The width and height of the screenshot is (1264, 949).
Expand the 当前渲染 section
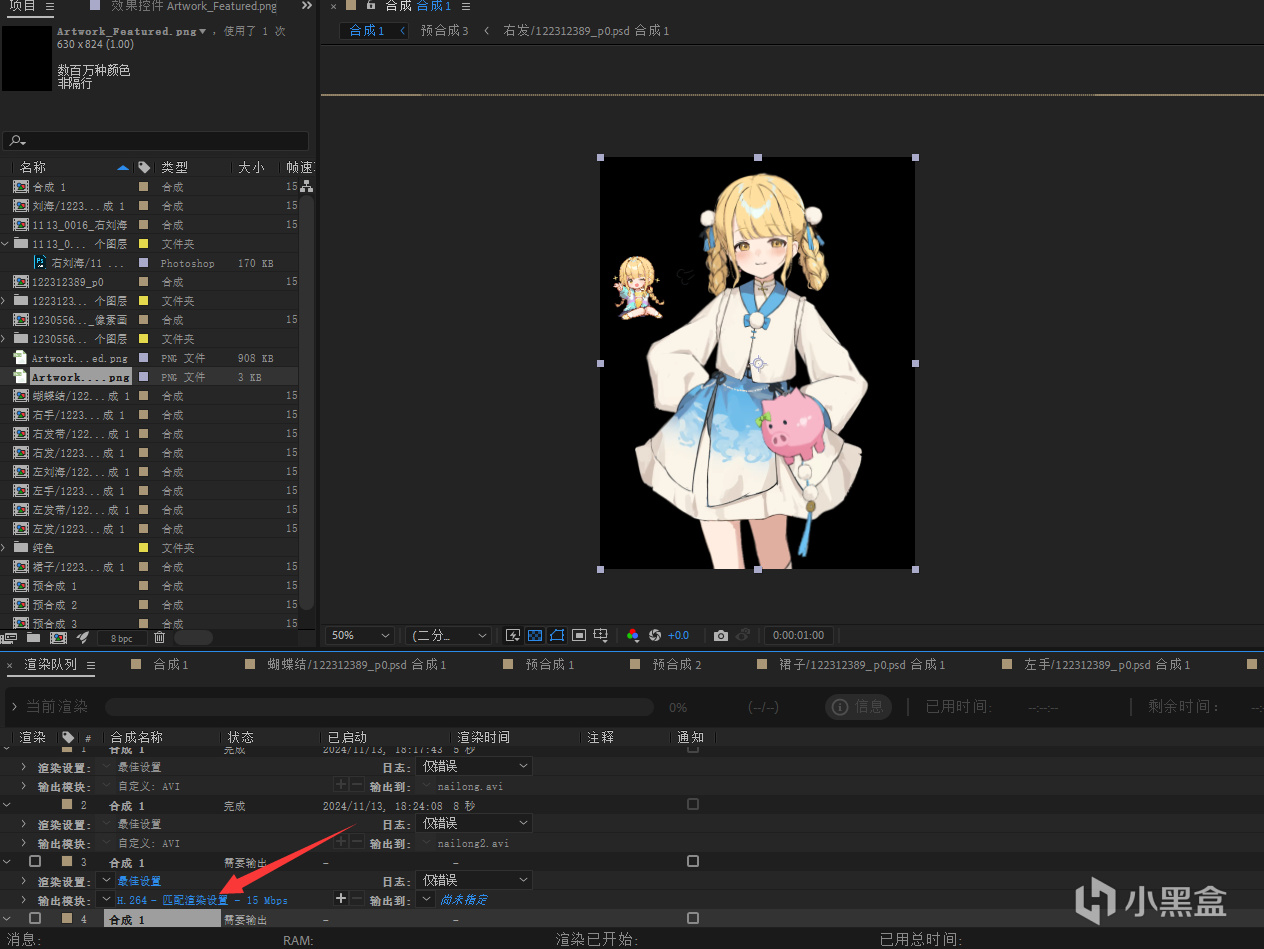(14, 707)
